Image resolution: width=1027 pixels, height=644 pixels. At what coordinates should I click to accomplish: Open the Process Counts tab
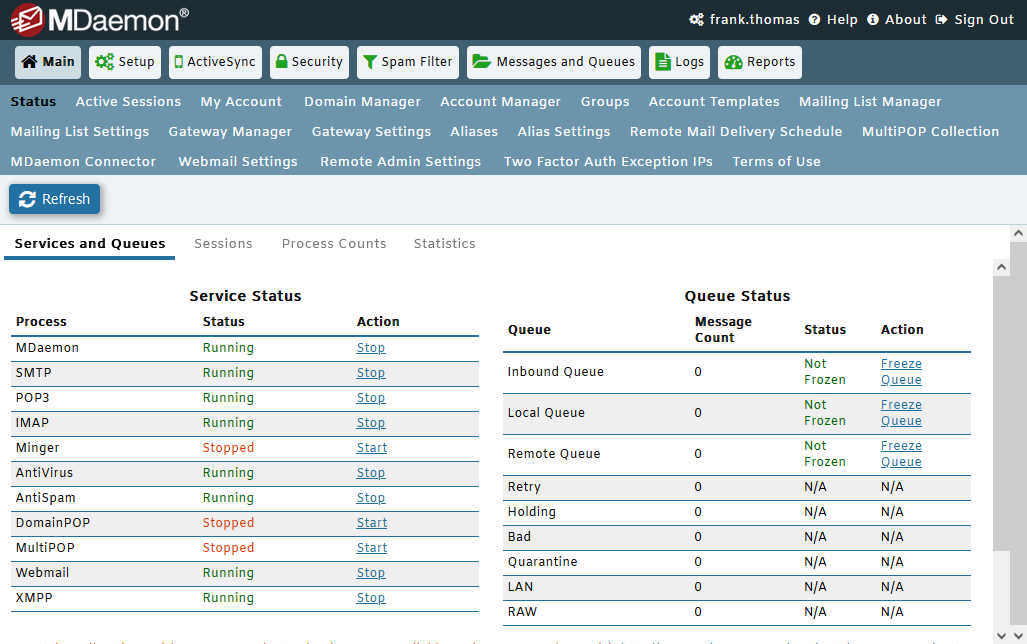(333, 243)
